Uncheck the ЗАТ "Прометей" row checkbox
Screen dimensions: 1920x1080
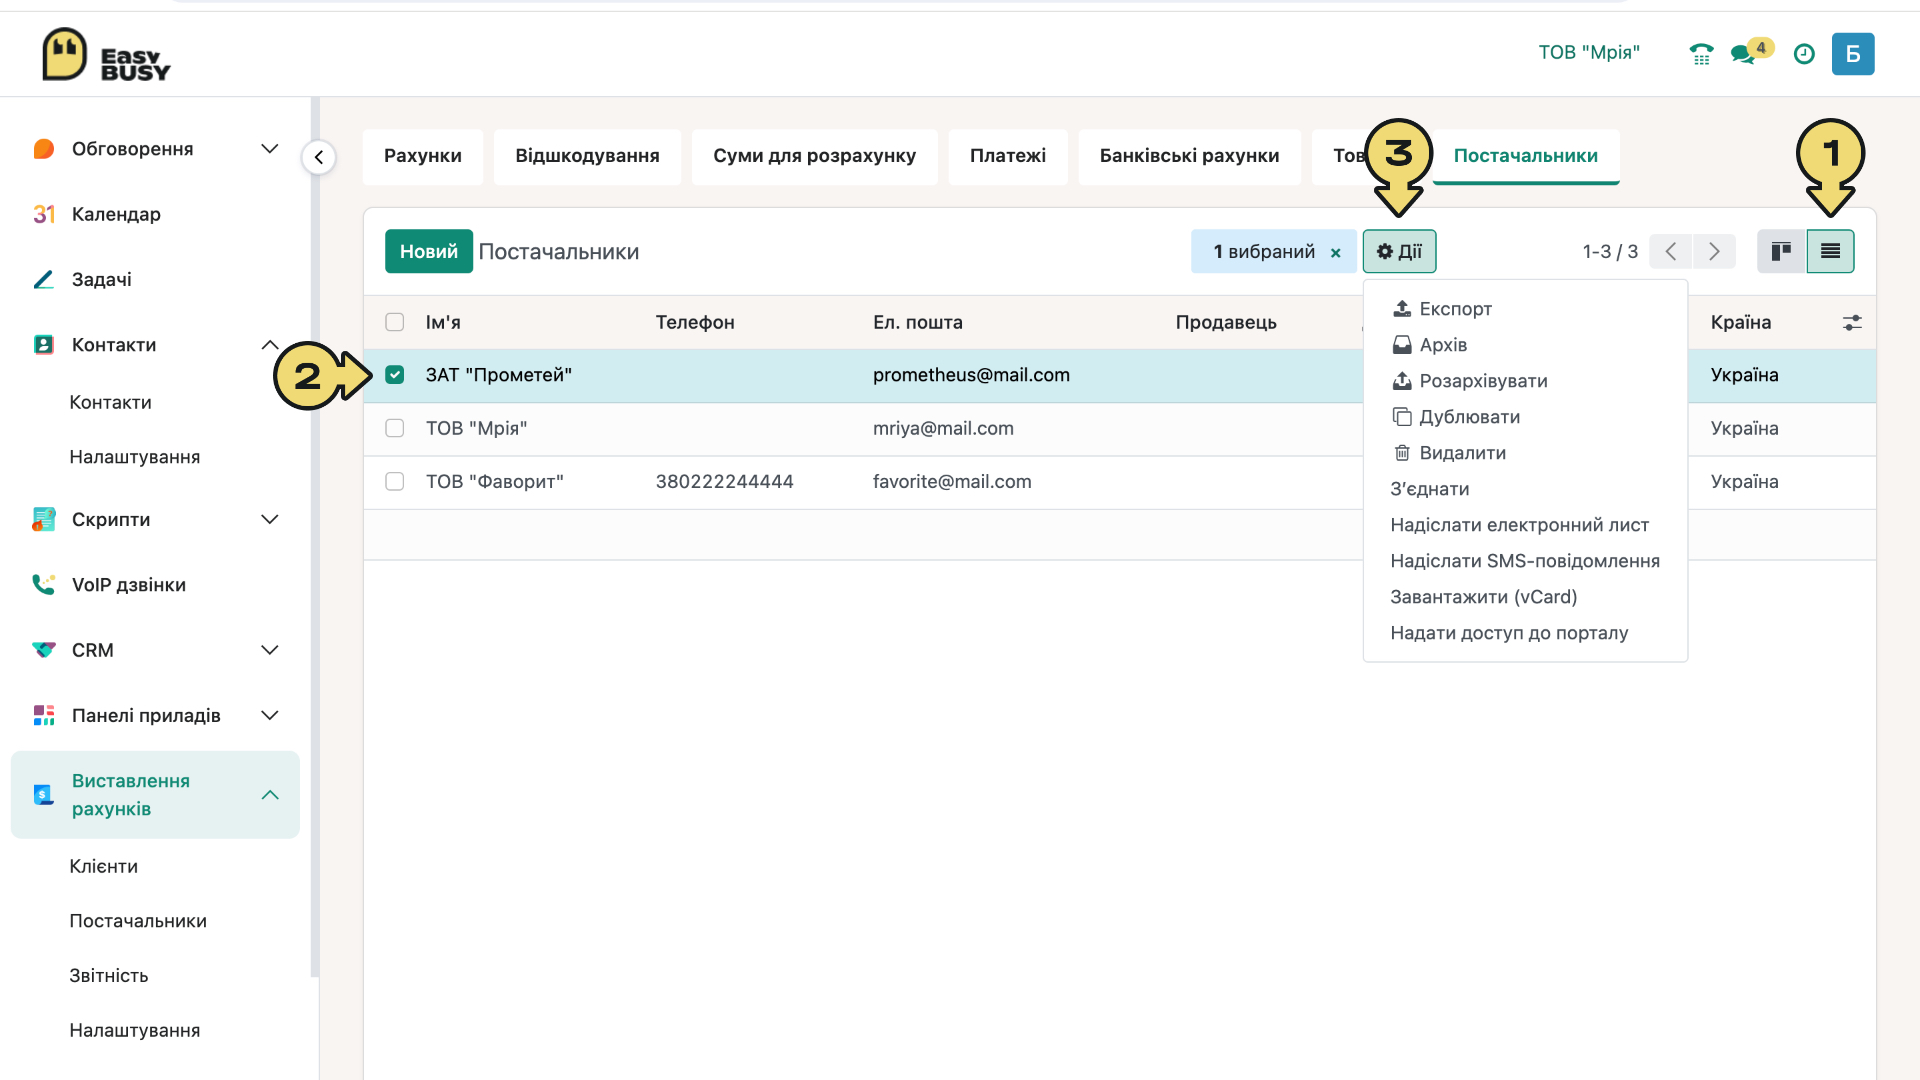(x=395, y=375)
